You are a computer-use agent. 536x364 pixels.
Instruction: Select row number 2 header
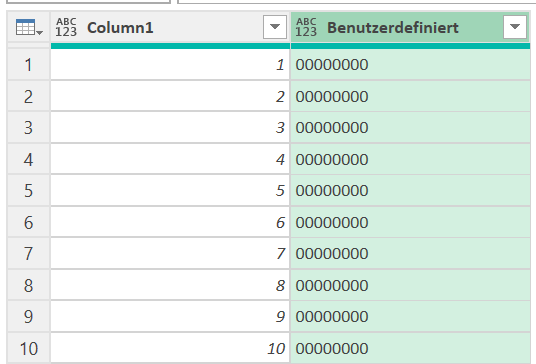coord(29,96)
